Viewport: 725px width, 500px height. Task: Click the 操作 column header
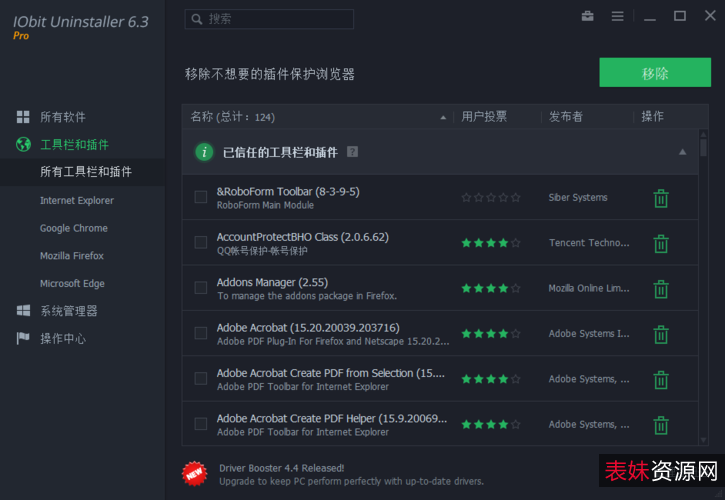[652, 117]
